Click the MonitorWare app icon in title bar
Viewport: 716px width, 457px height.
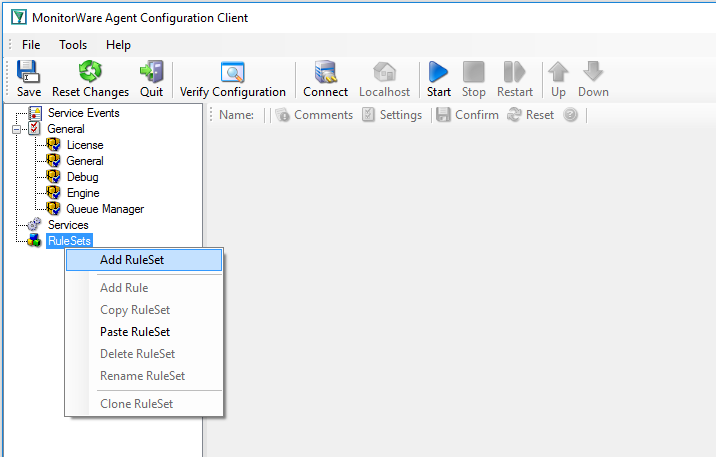click(19, 17)
